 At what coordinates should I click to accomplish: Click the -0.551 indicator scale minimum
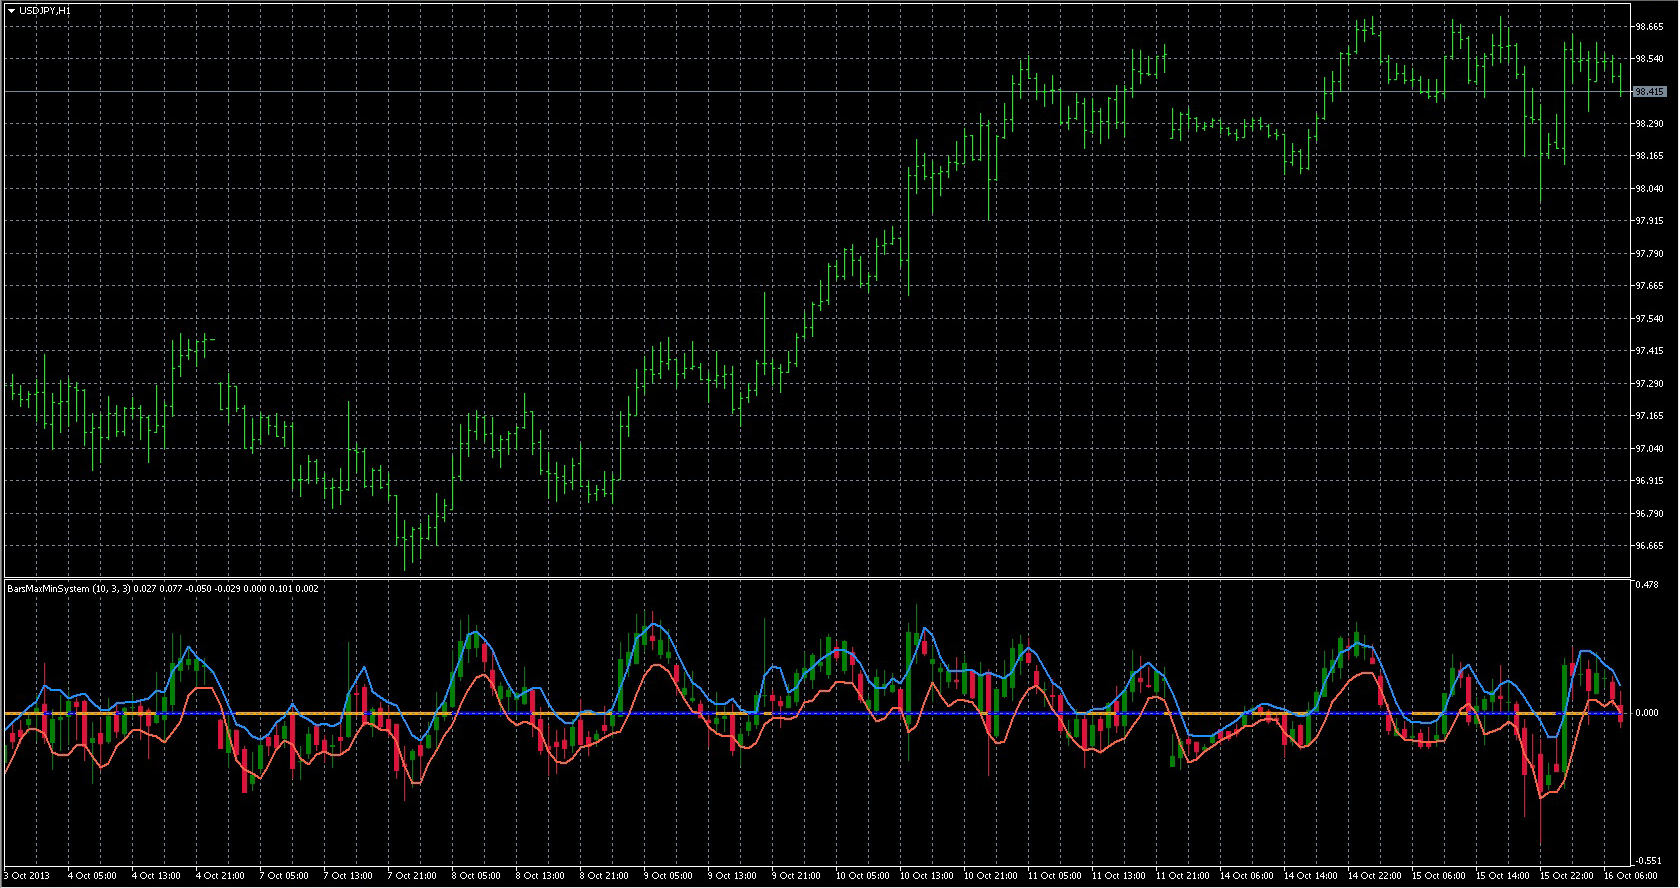click(x=1646, y=861)
